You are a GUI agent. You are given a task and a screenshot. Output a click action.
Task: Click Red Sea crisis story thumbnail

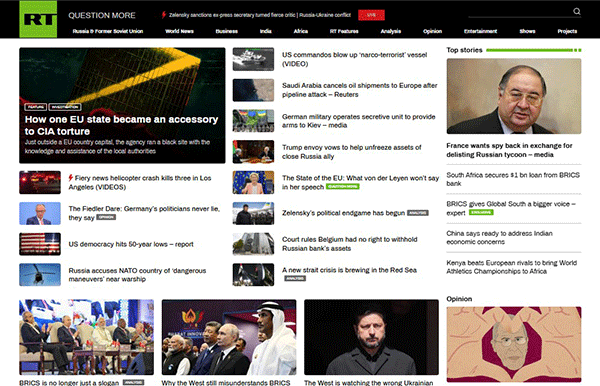tap(253, 275)
